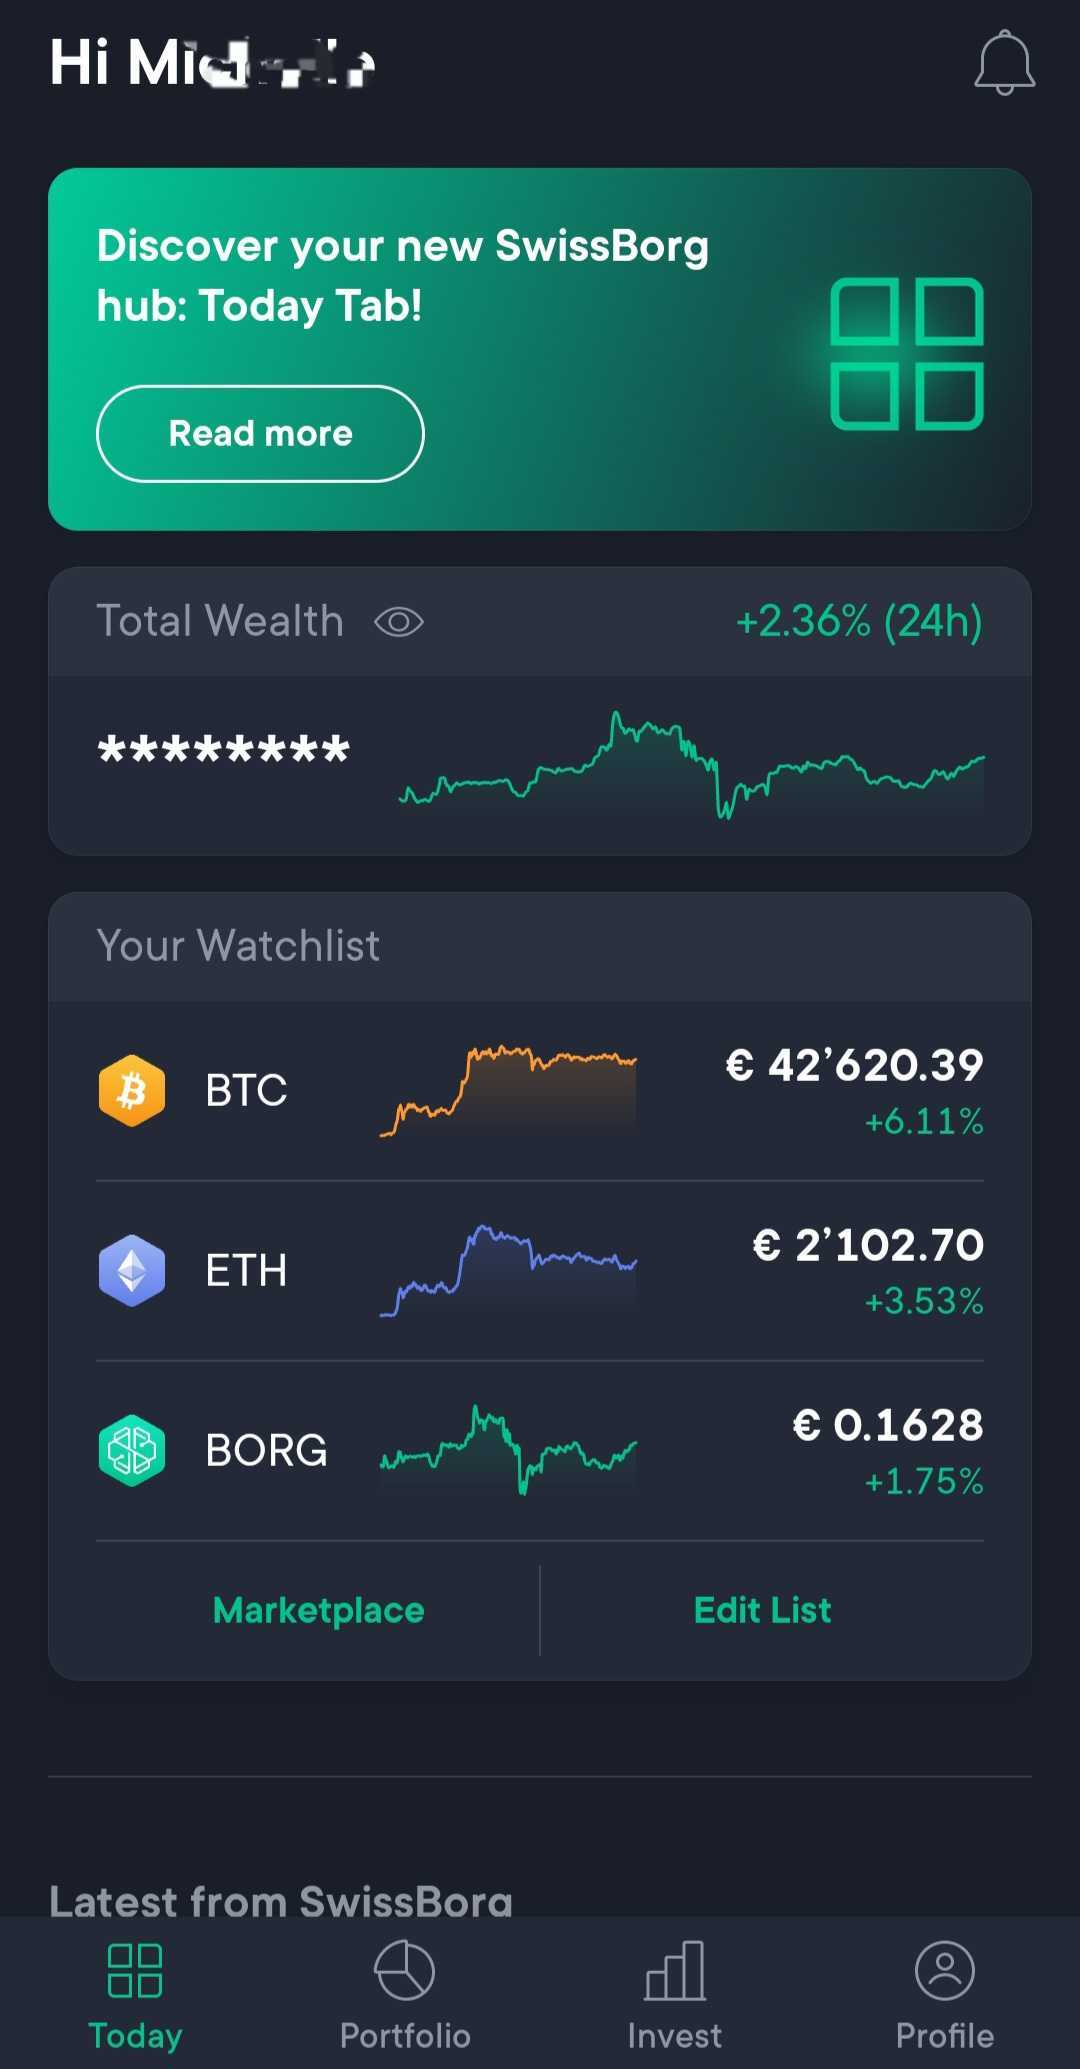Viewport: 1080px width, 2069px height.
Task: Click the Read more button
Action: pyautogui.click(x=260, y=434)
